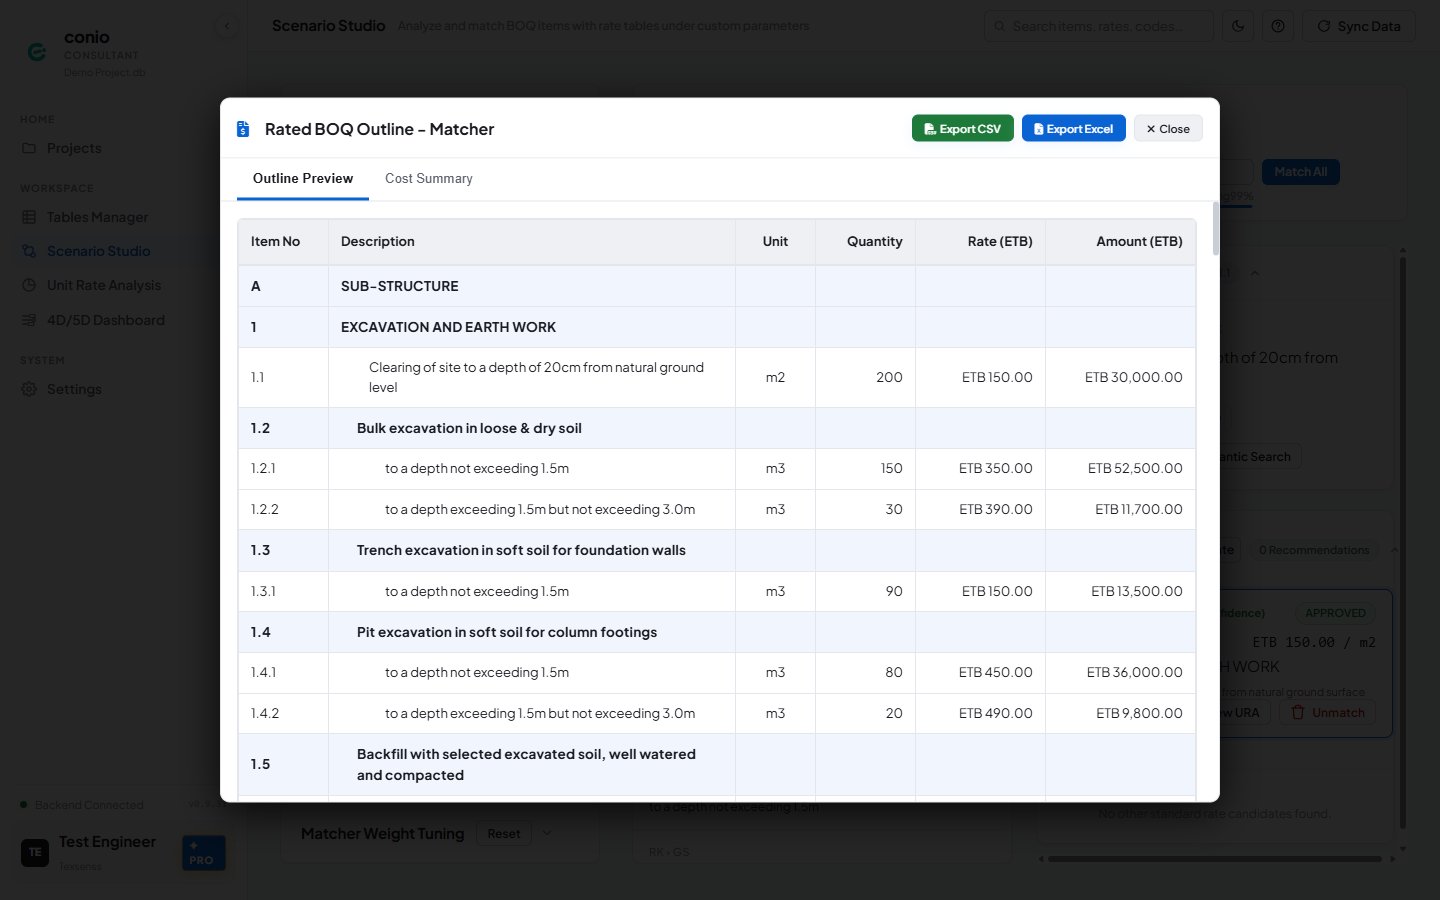Image resolution: width=1440 pixels, height=900 pixels.
Task: Collapse the sidebar with the chevron
Action: click(227, 26)
